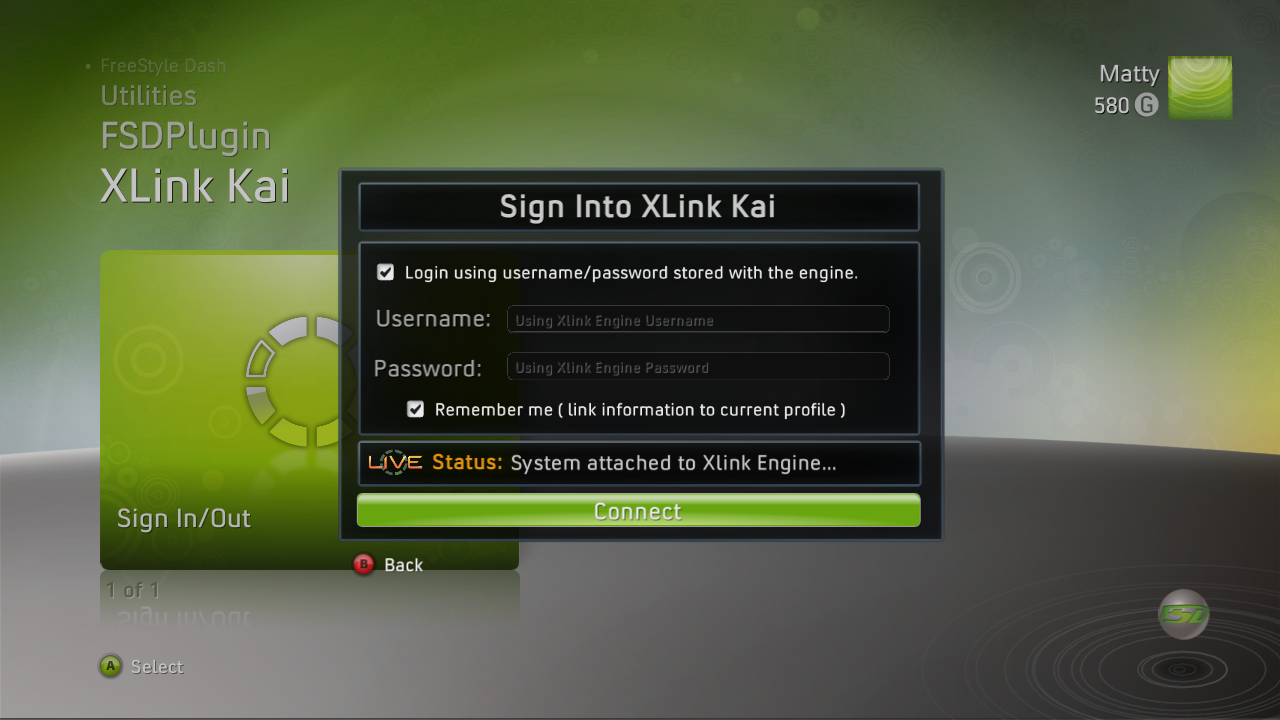Click the Back label text

[403, 565]
